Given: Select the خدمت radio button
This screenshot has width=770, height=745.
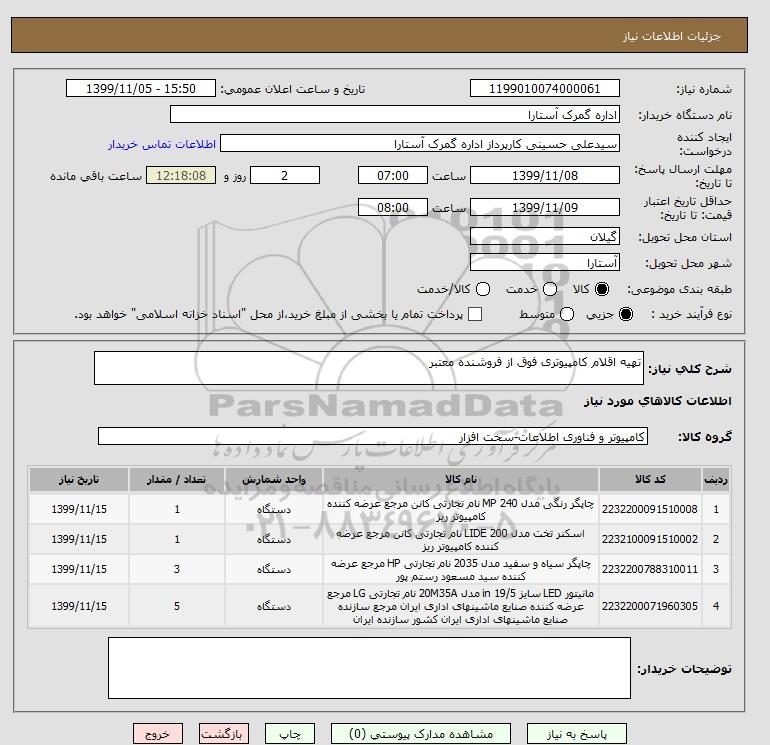Looking at the screenshot, I should 550,289.
